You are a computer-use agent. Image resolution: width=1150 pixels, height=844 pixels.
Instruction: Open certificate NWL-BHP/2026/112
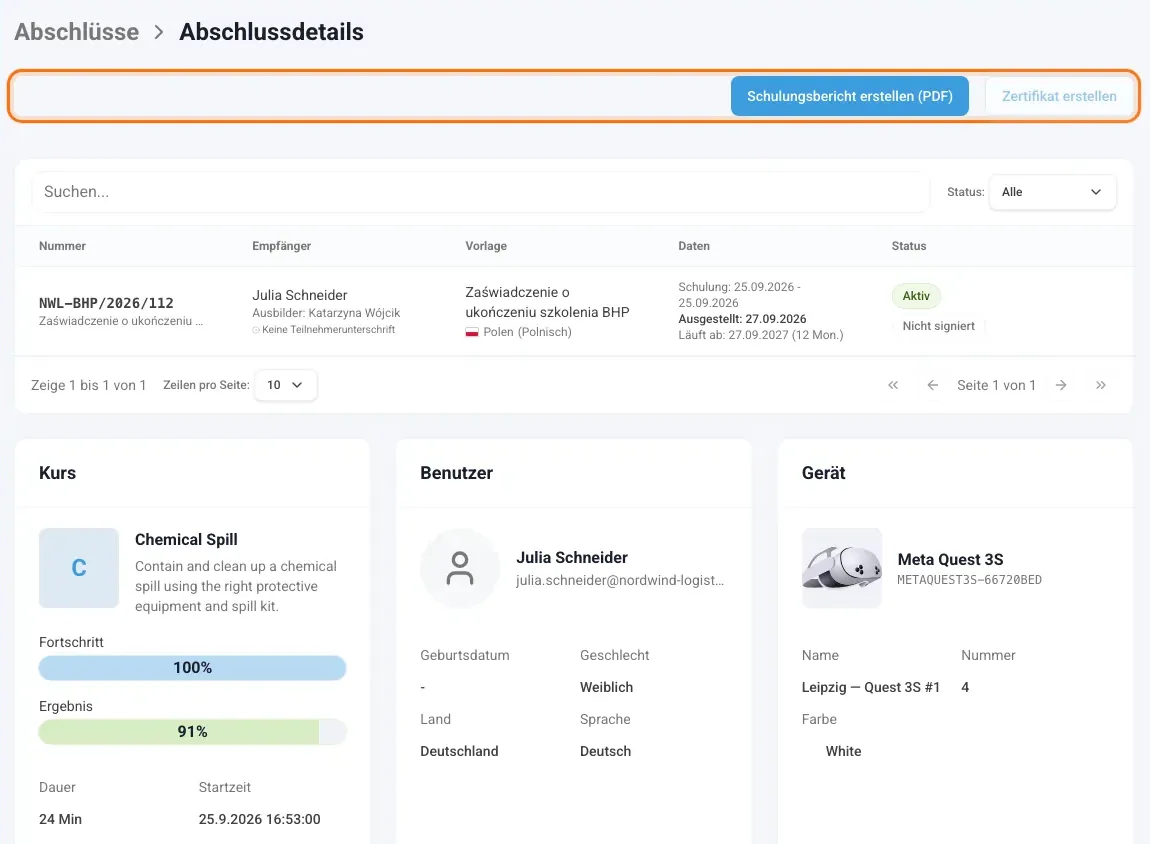click(106, 303)
